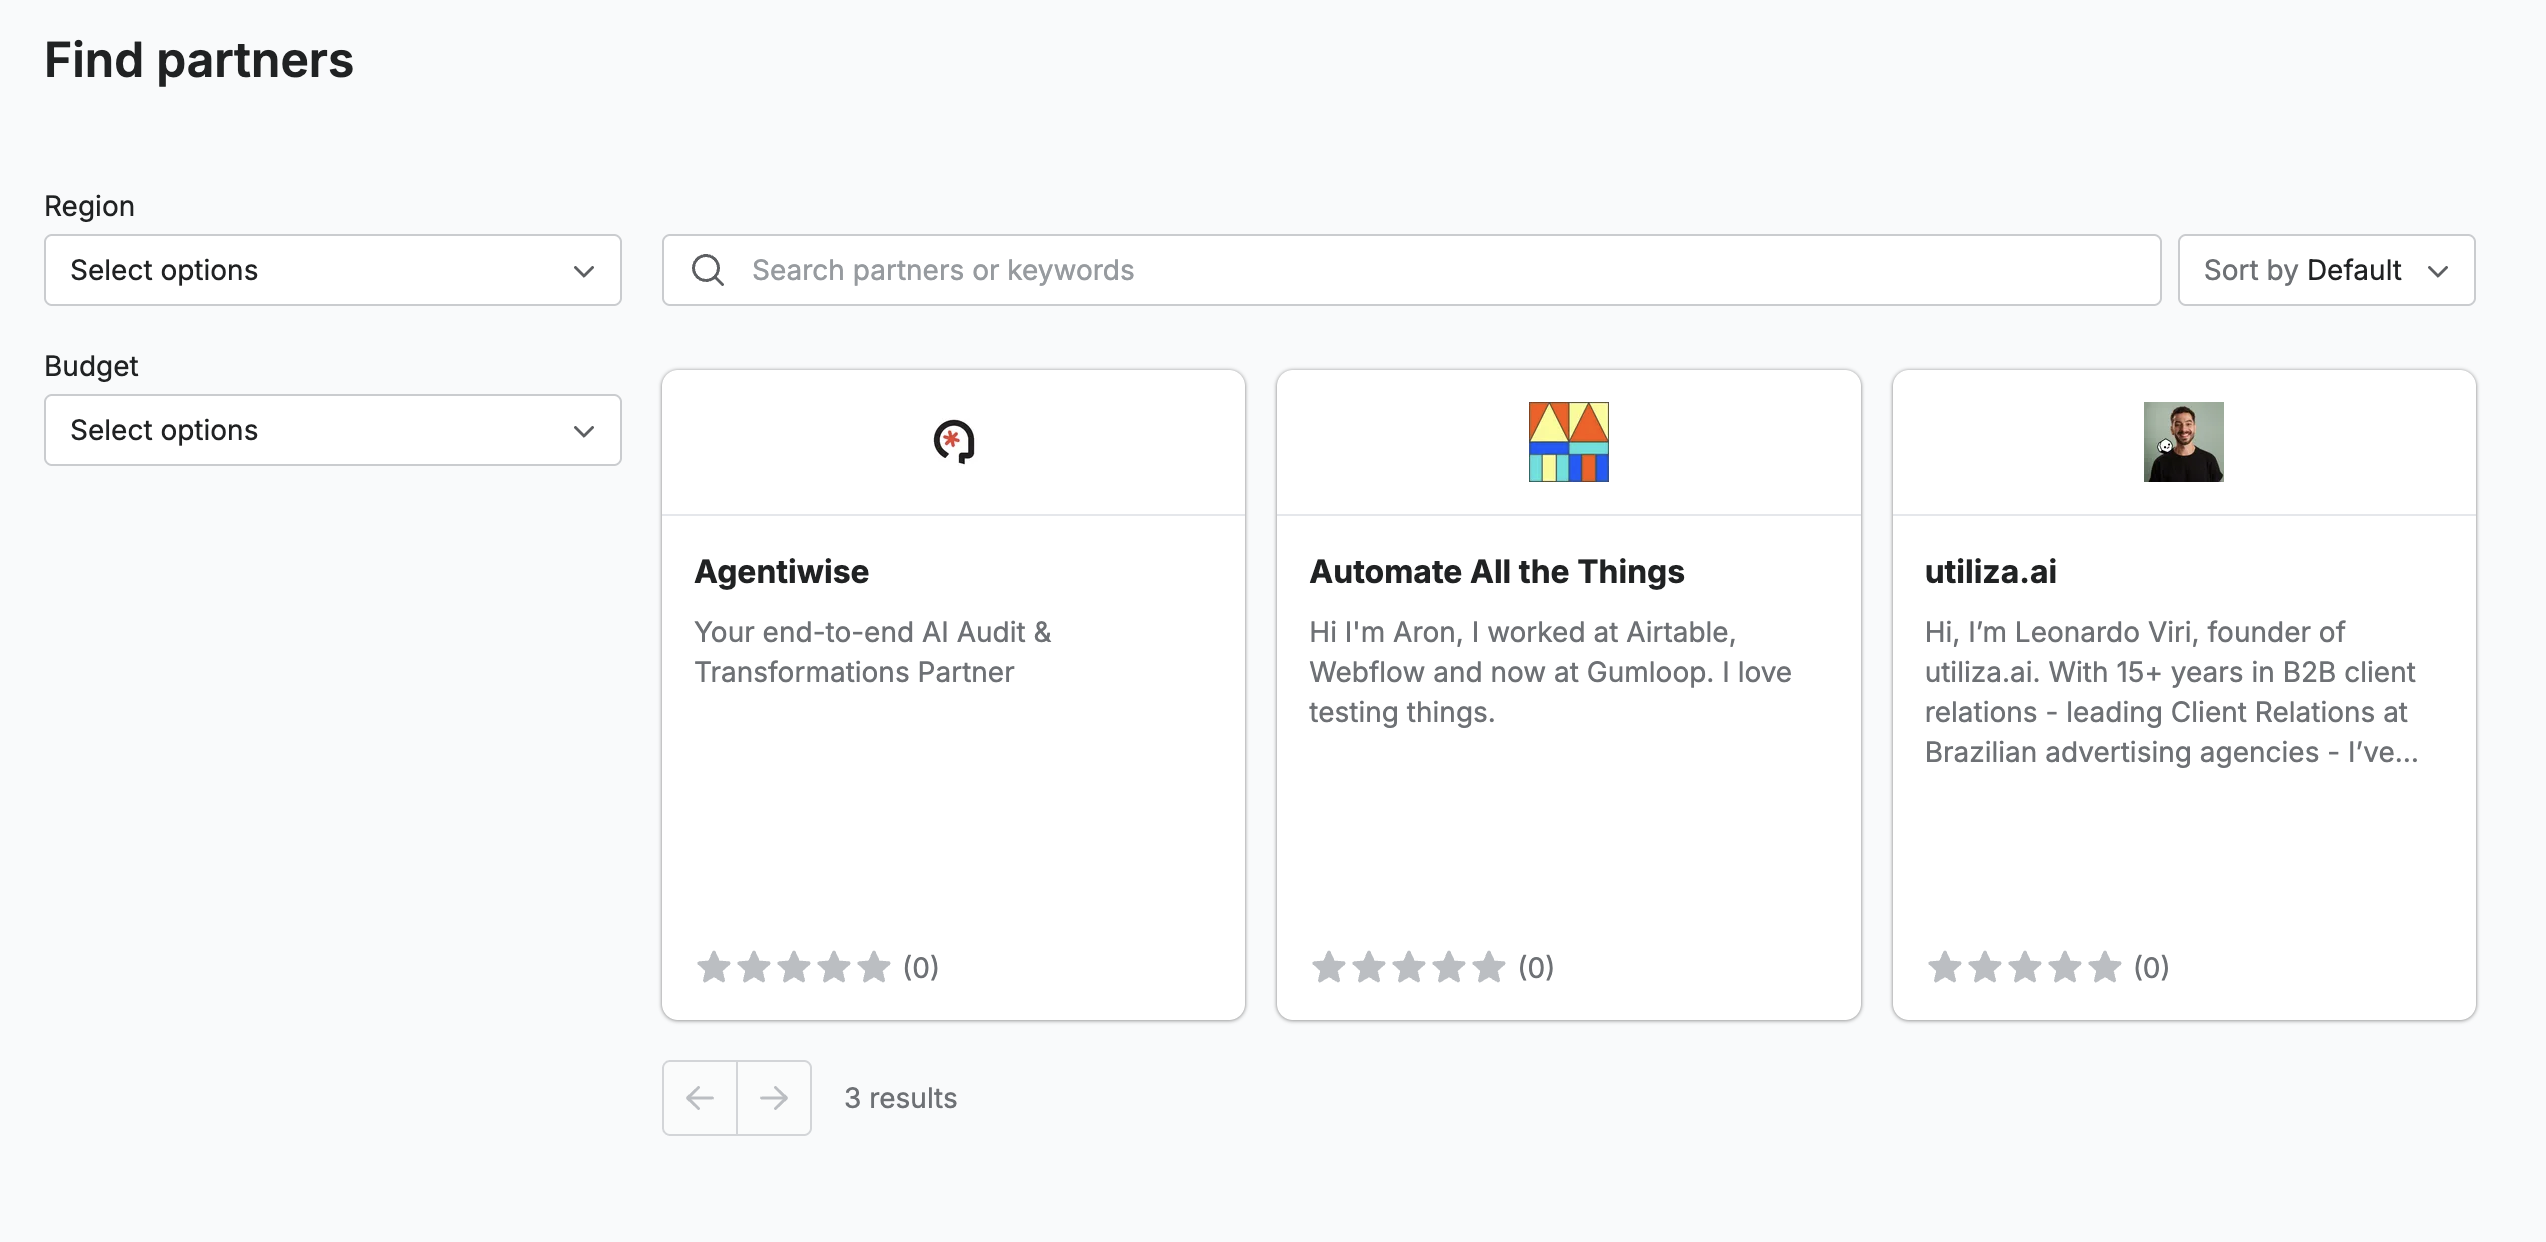Image resolution: width=2546 pixels, height=1242 pixels.
Task: Click the Find partners heading
Action: [x=199, y=60]
